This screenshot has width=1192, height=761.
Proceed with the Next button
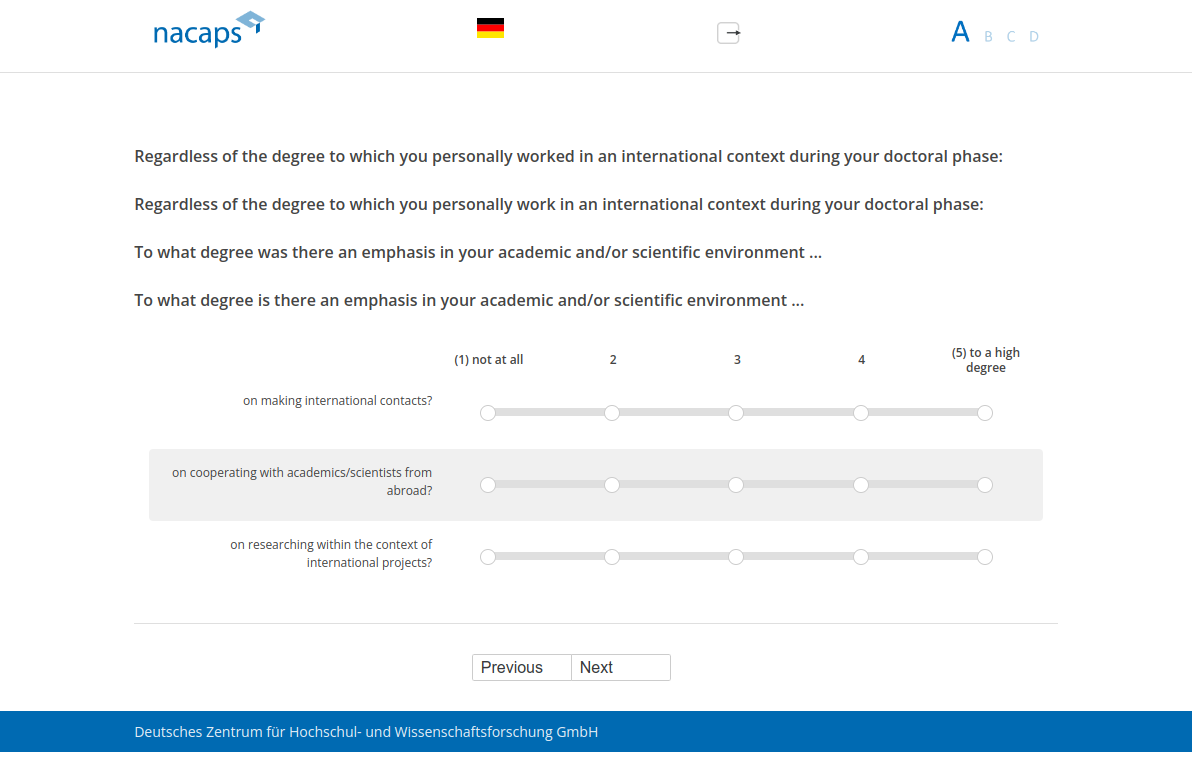tap(620, 668)
